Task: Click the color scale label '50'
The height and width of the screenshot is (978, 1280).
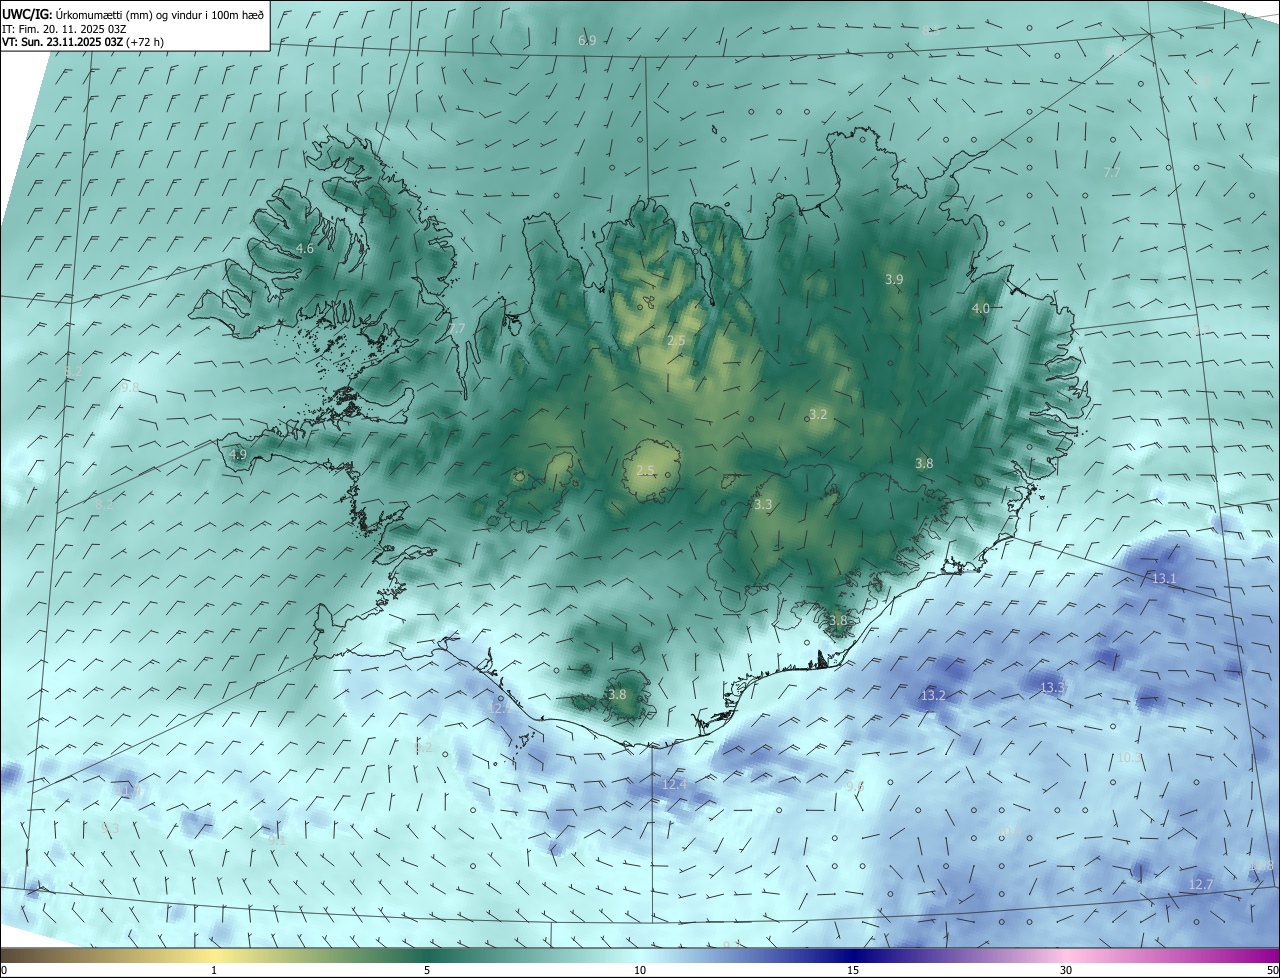Action: point(1272,970)
